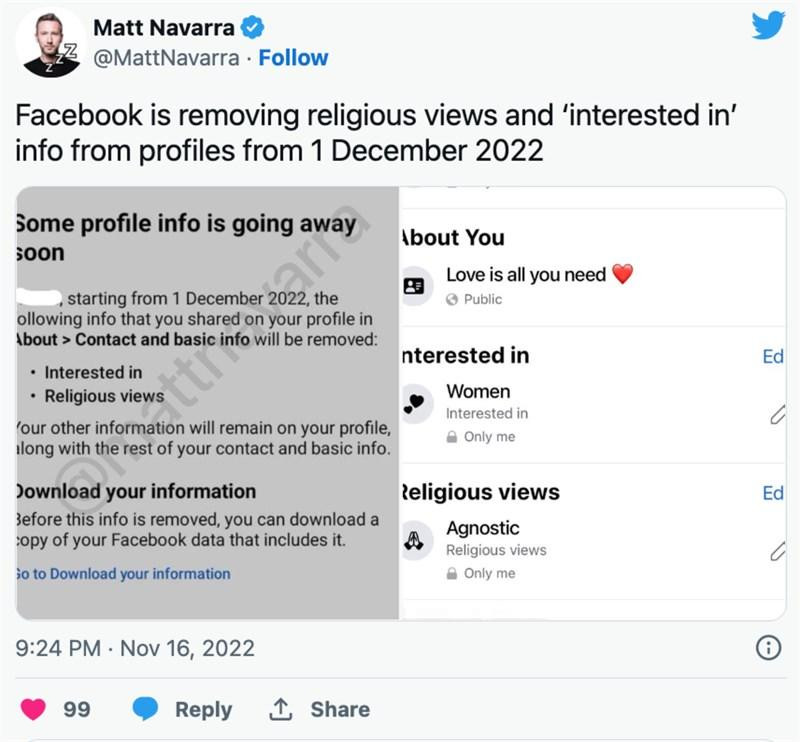Click the pencil icon beside Women
Viewport: 800px width, 742px height.
click(777, 414)
